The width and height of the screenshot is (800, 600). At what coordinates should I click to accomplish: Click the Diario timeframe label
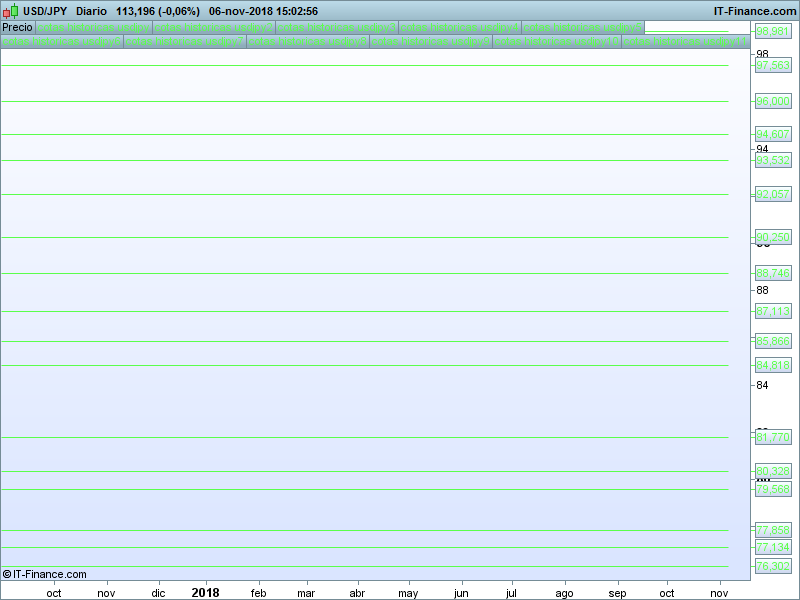pos(91,11)
